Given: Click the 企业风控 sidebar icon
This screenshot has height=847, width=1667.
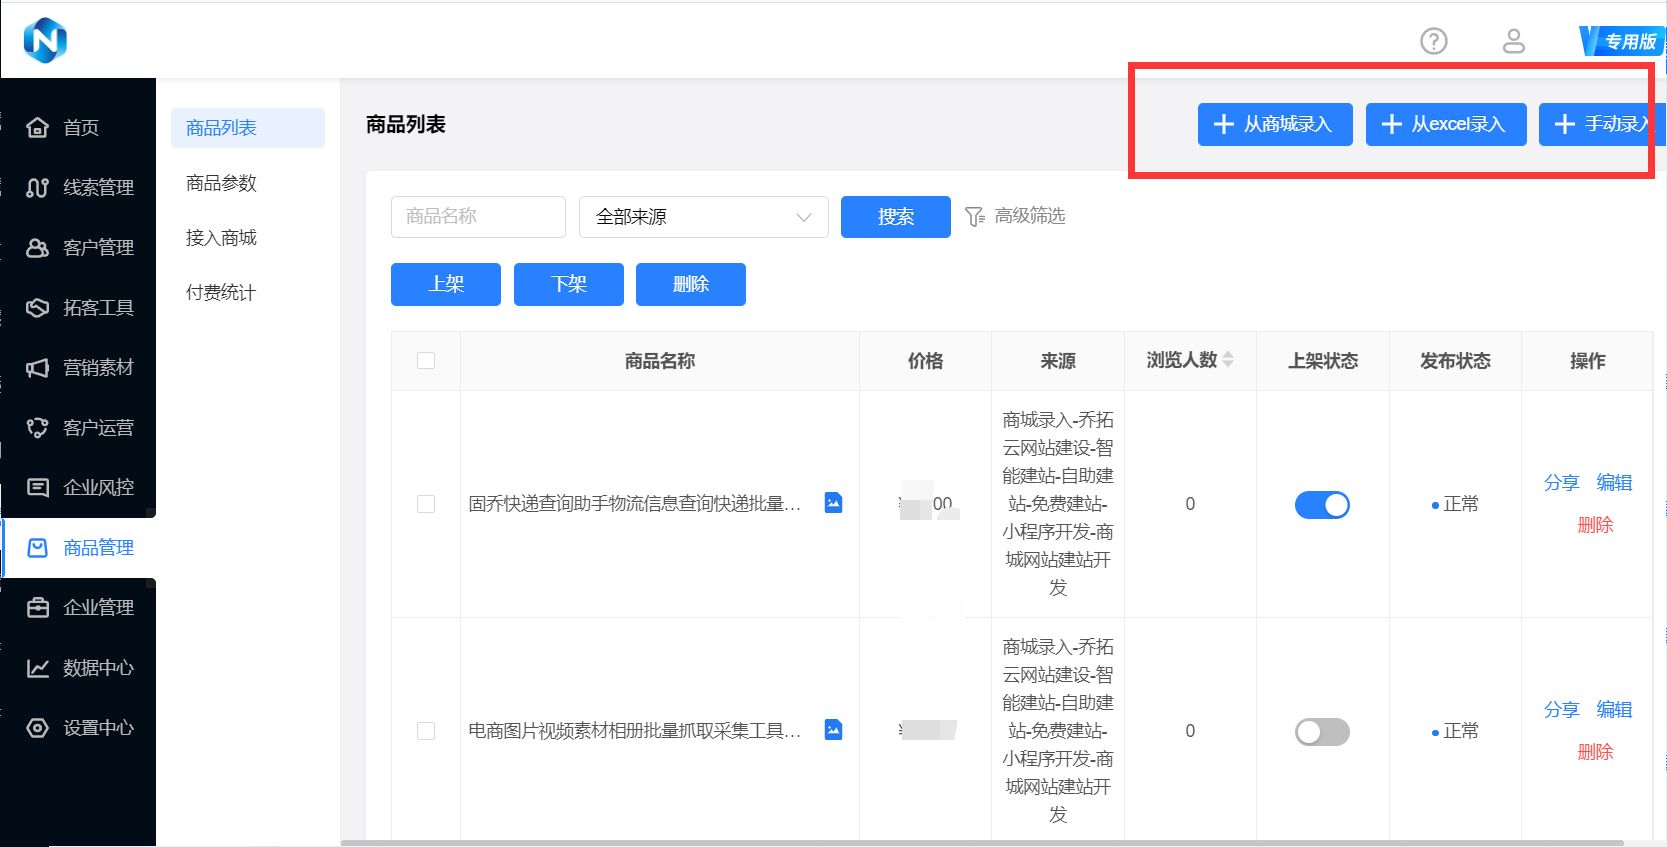Looking at the screenshot, I should 37,488.
